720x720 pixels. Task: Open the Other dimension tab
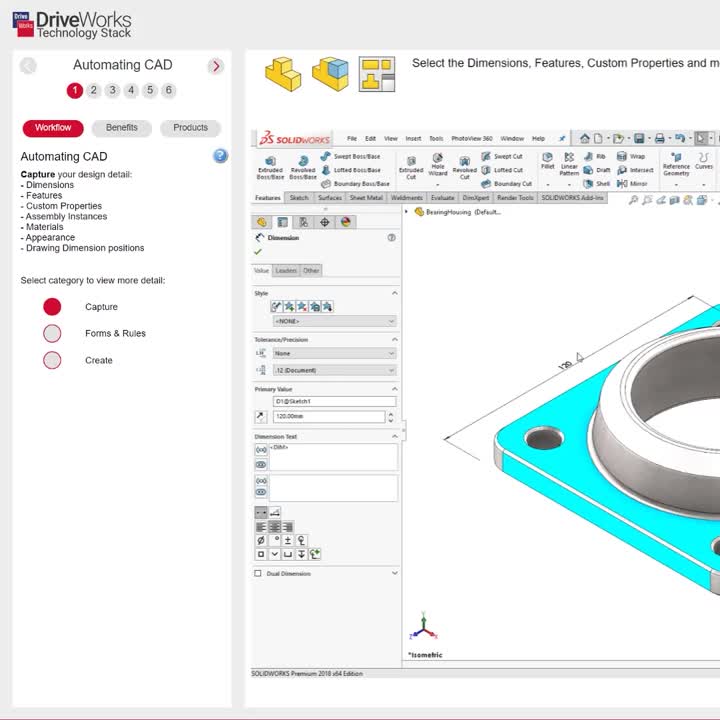[x=311, y=270]
